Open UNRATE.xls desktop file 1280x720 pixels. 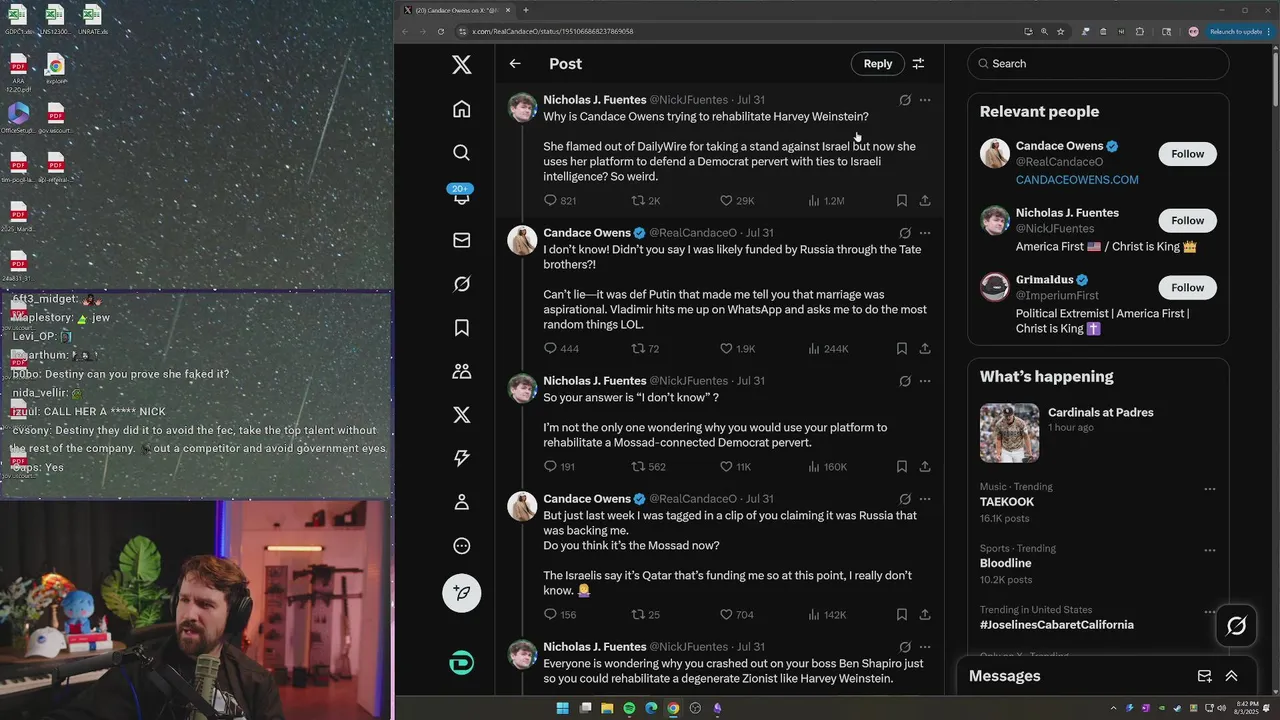(x=92, y=20)
